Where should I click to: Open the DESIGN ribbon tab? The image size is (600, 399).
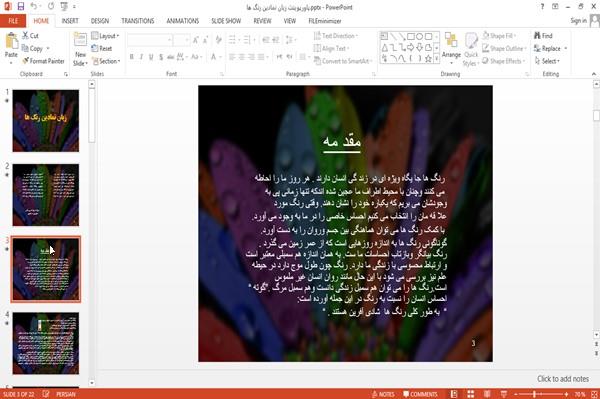click(x=100, y=21)
